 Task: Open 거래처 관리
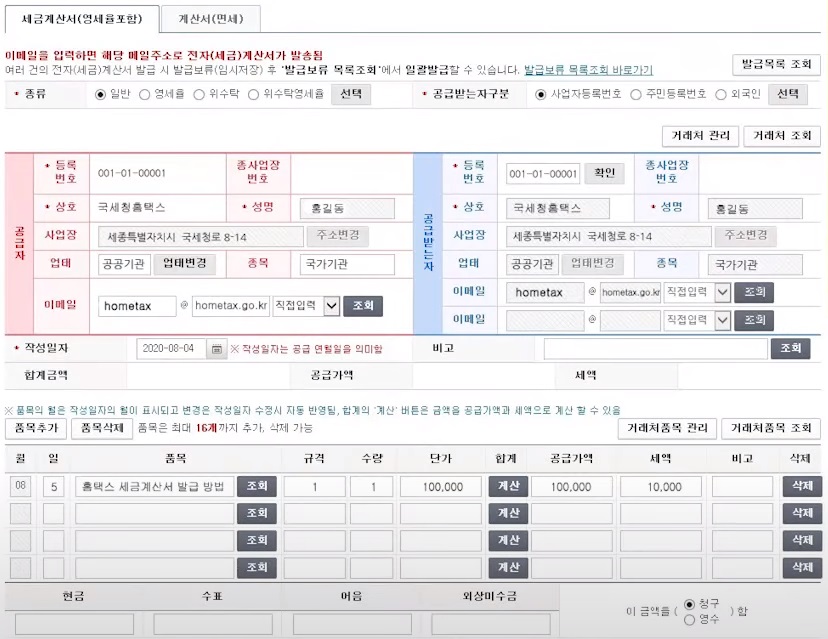point(700,136)
